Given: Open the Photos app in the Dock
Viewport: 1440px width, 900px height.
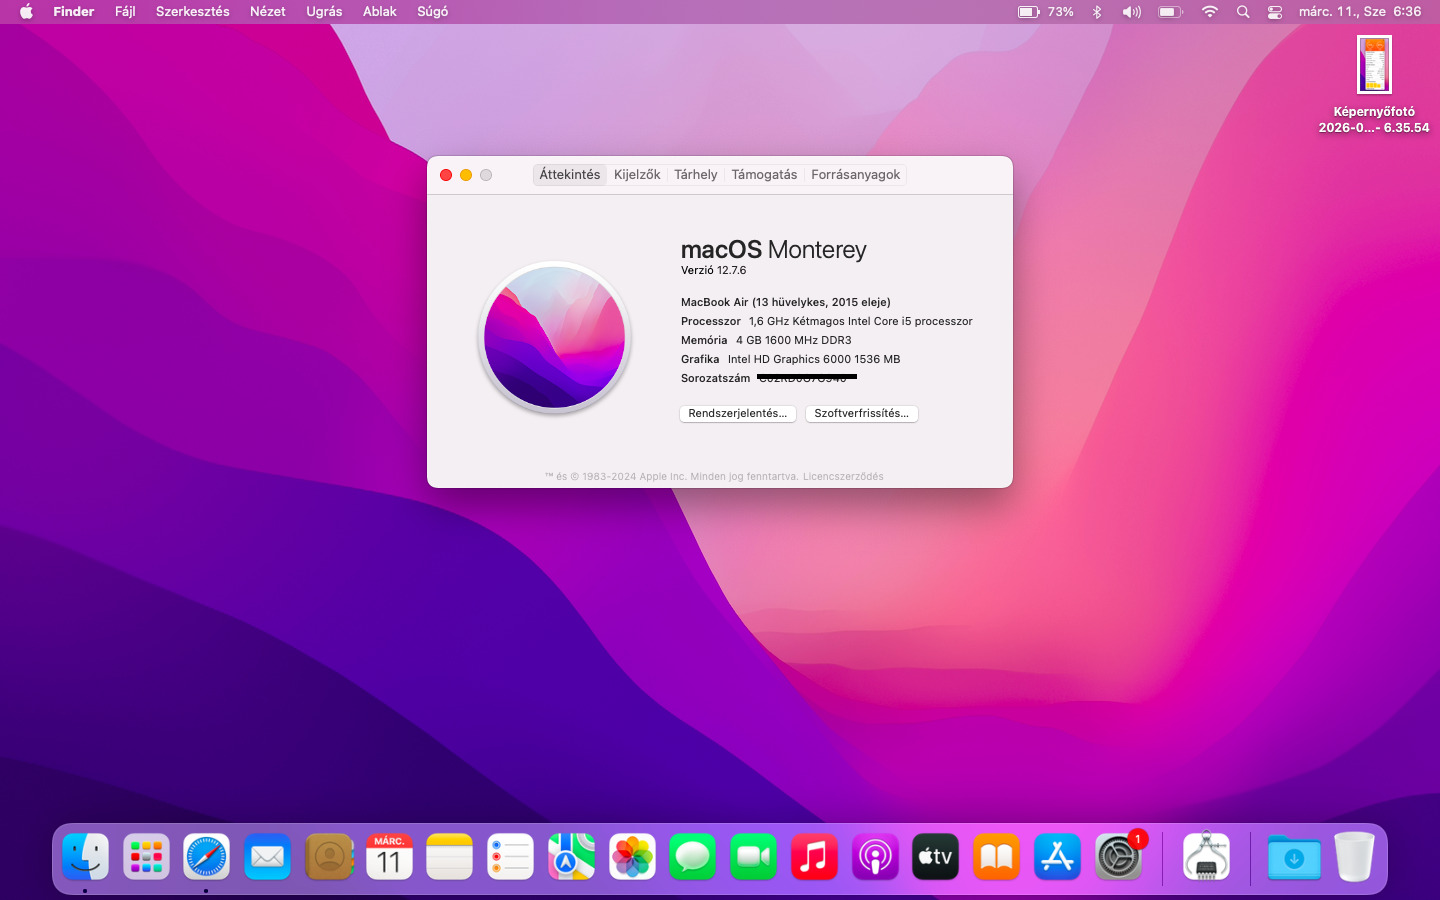Looking at the screenshot, I should click(632, 857).
